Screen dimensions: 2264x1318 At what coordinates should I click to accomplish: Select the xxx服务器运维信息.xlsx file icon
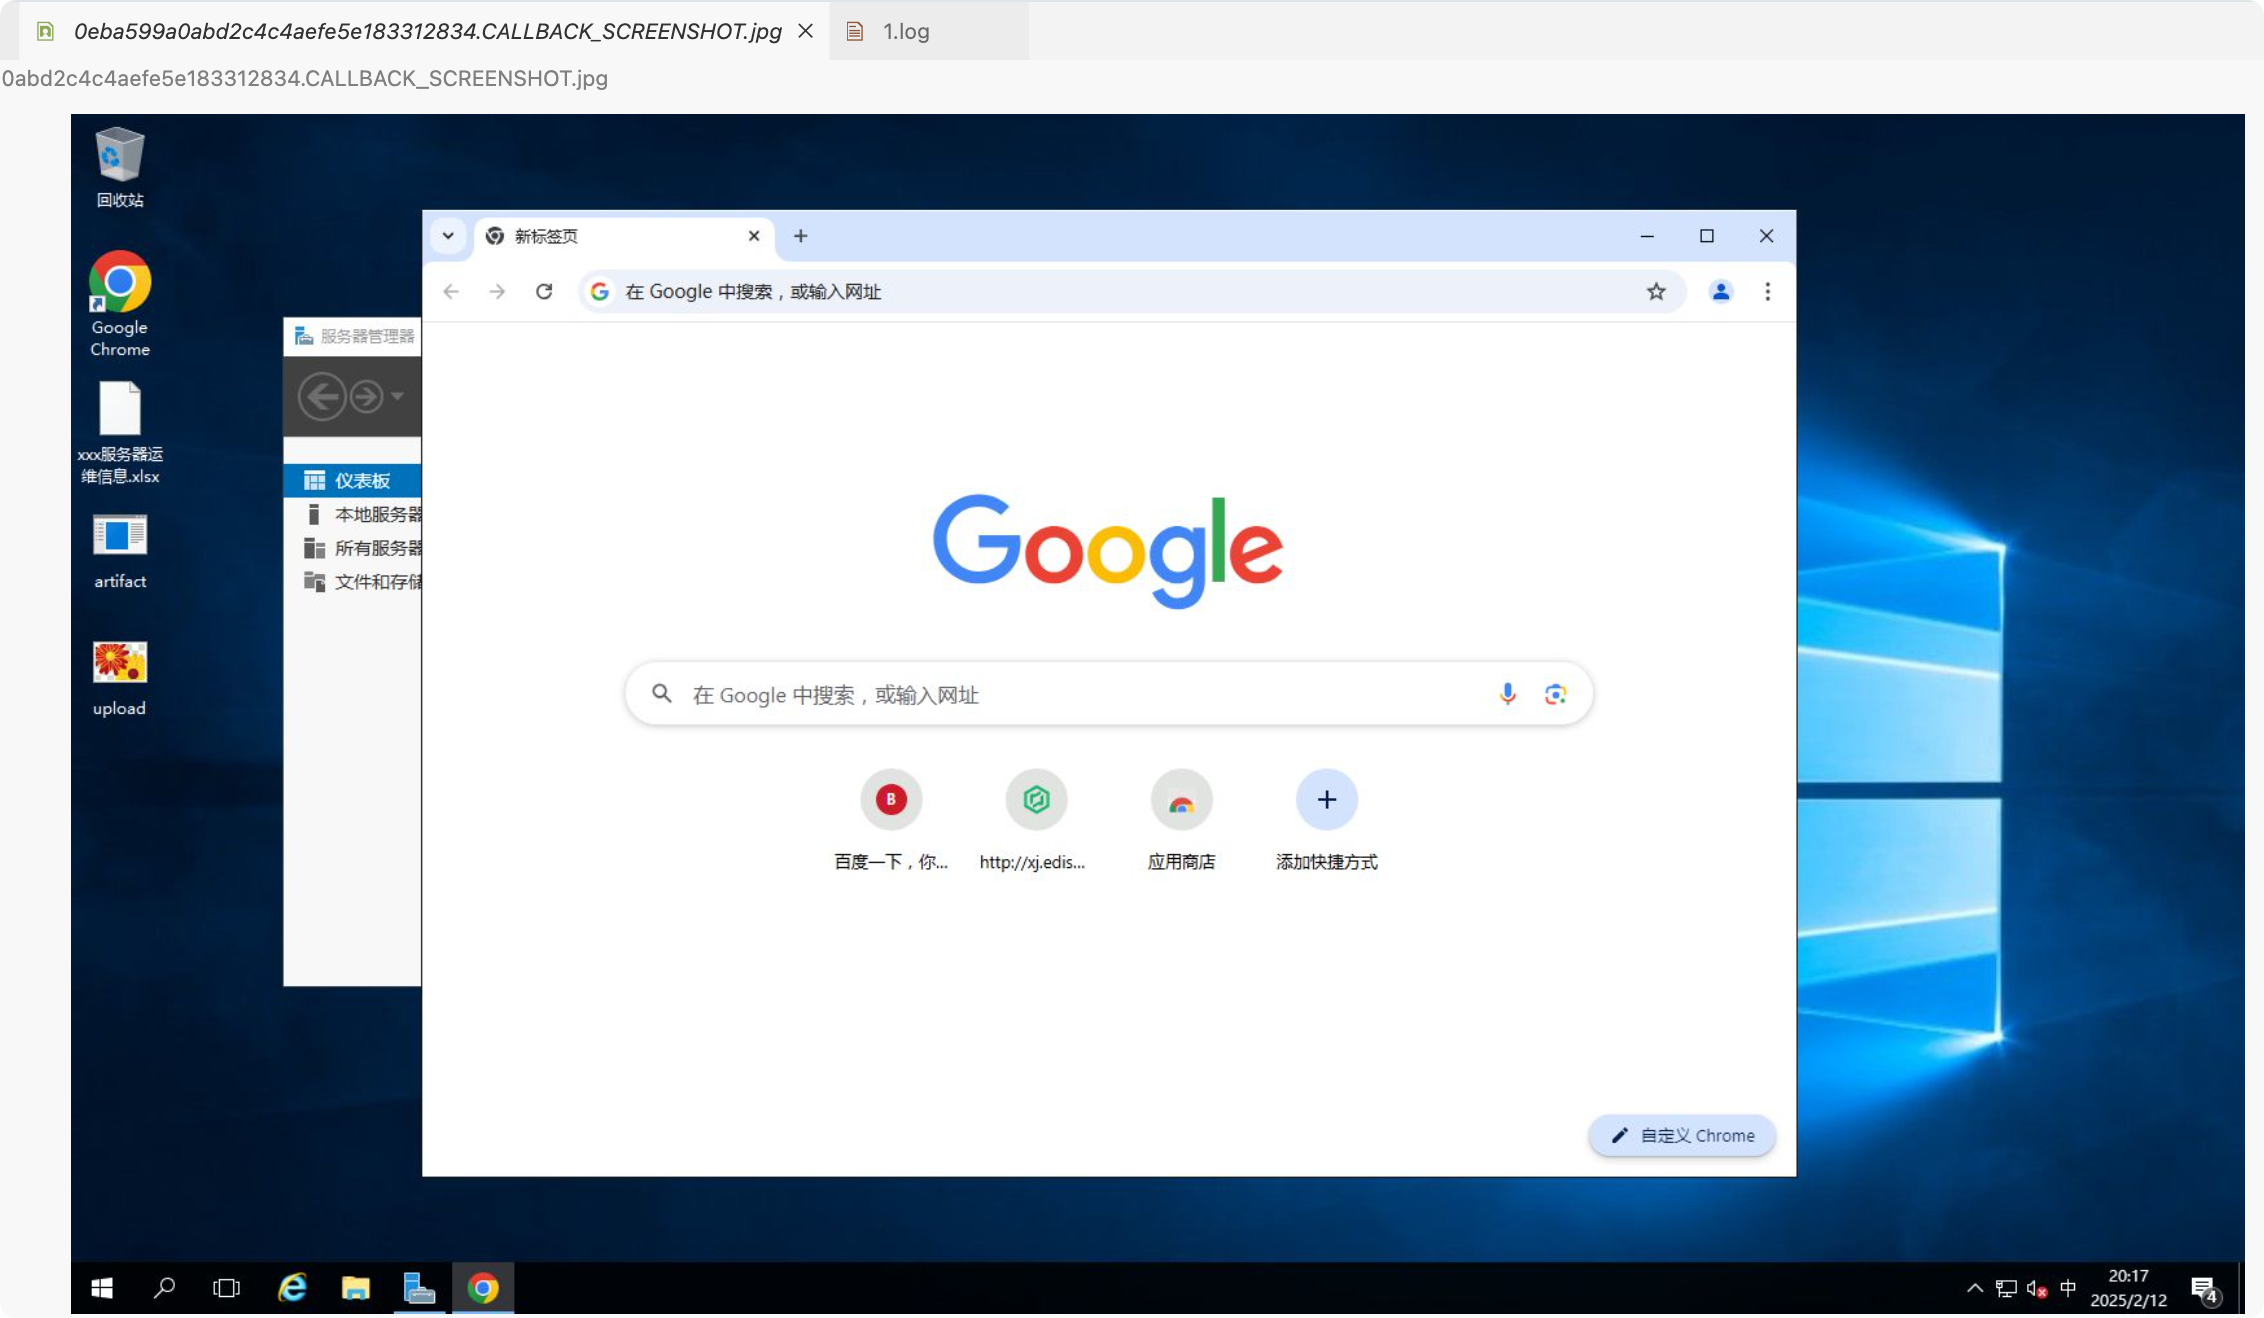(120, 432)
